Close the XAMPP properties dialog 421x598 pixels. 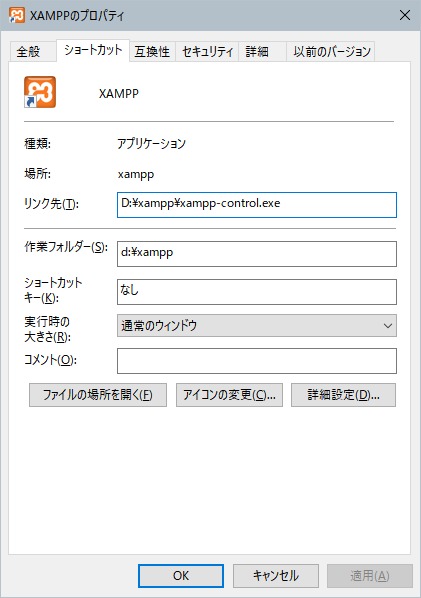[x=405, y=15]
